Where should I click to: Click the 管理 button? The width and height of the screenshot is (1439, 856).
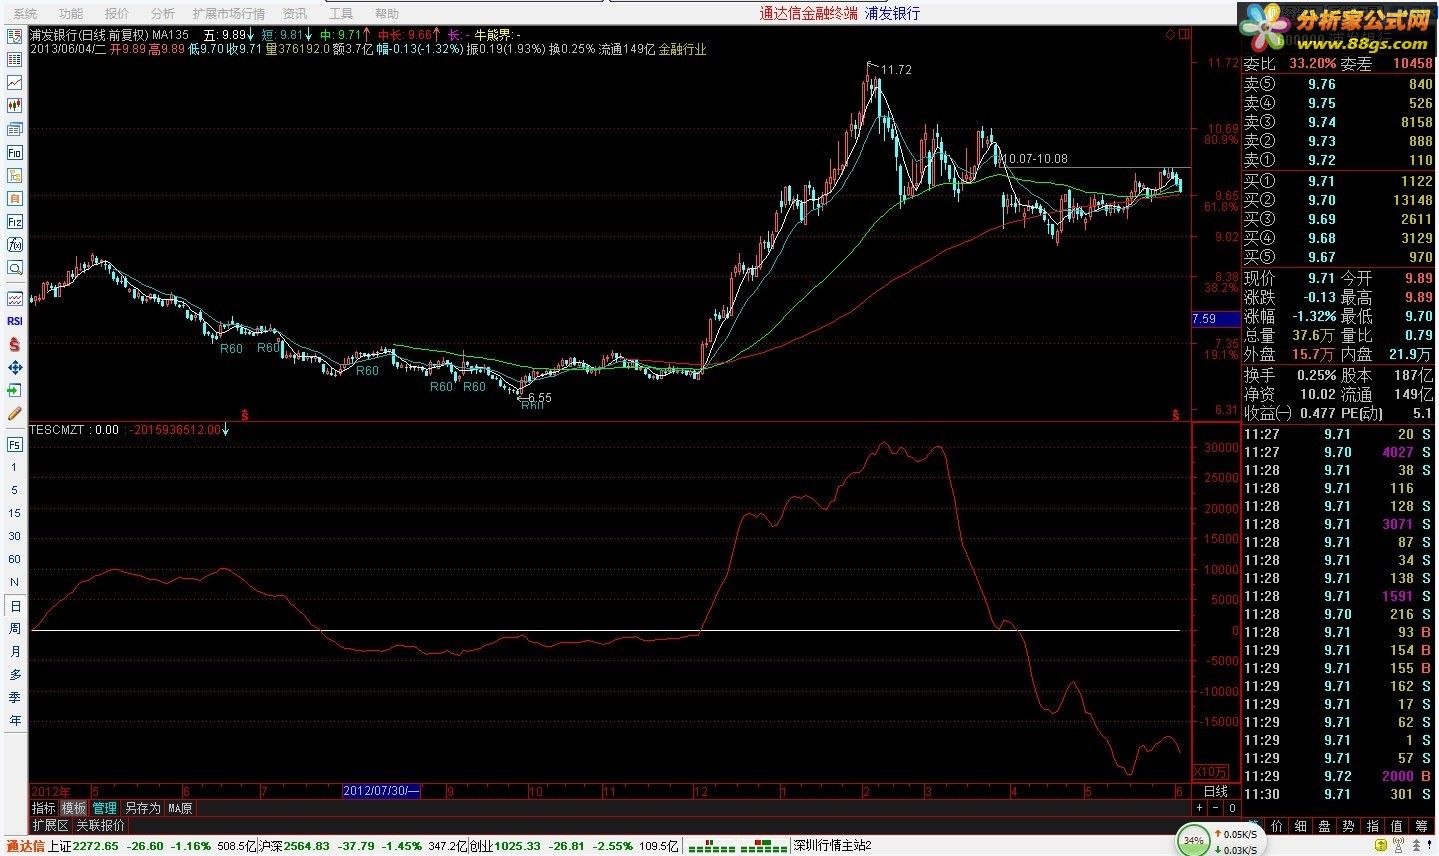pyautogui.click(x=105, y=808)
